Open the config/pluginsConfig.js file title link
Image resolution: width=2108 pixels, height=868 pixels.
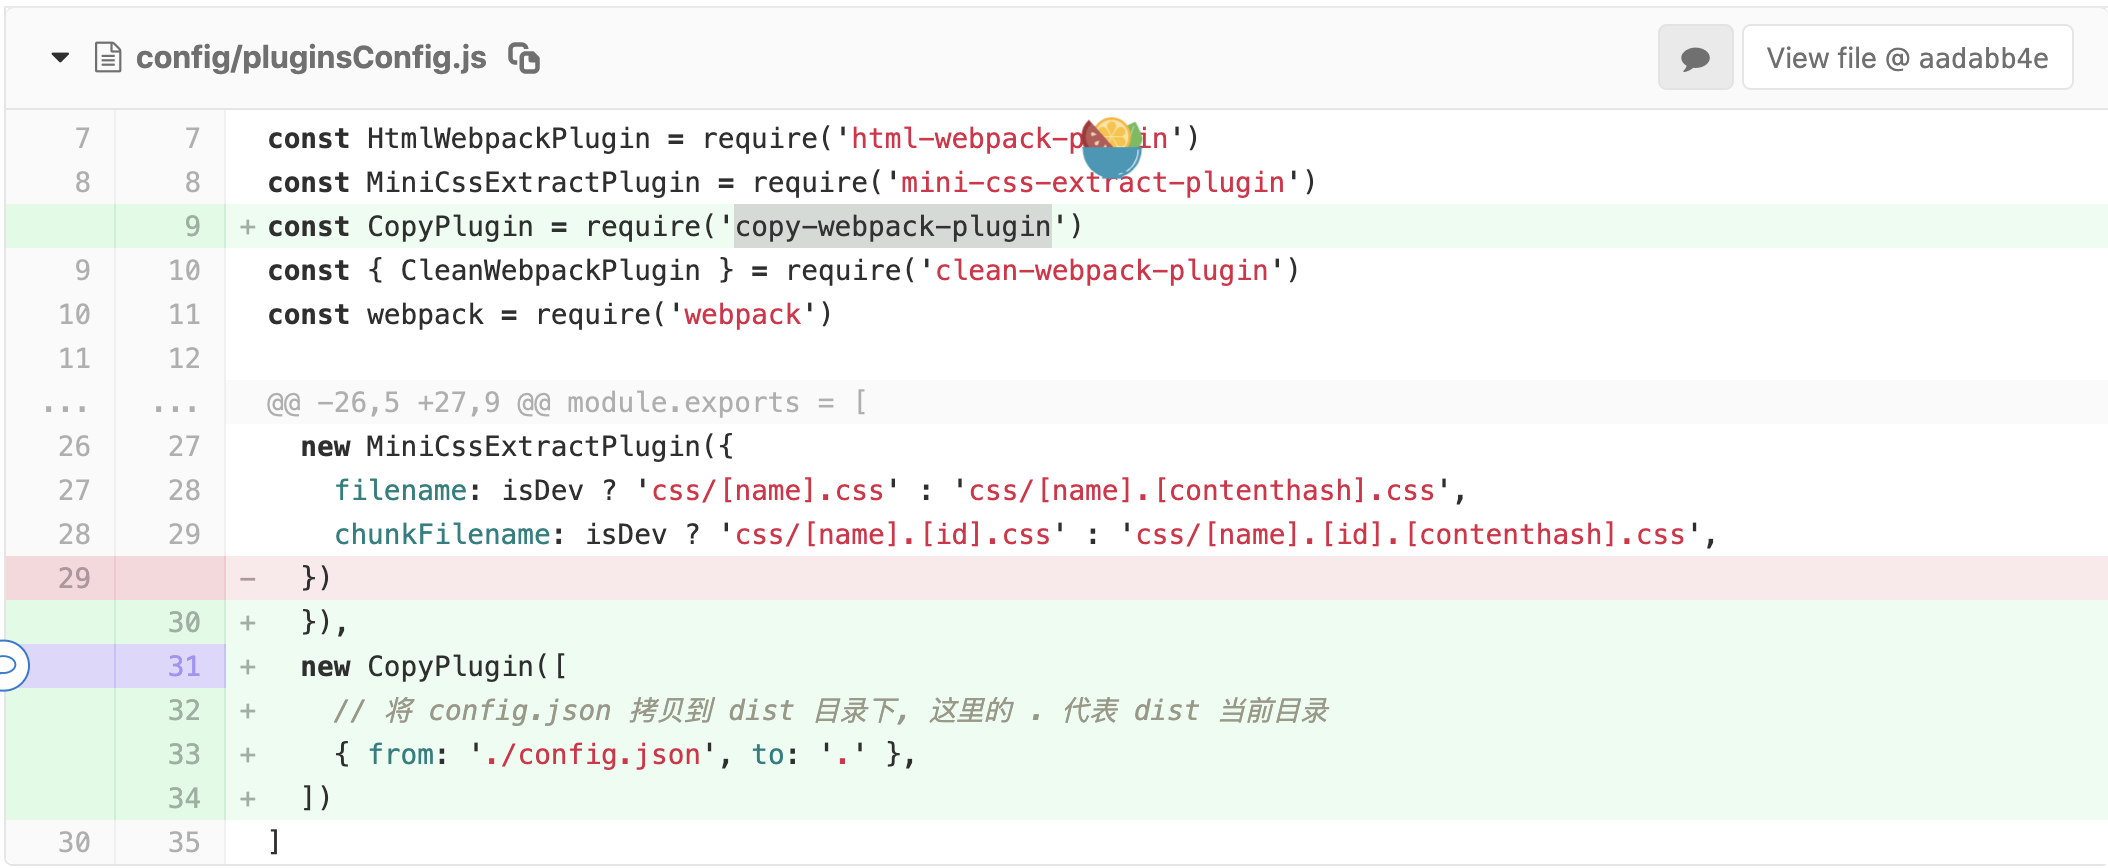(x=311, y=58)
